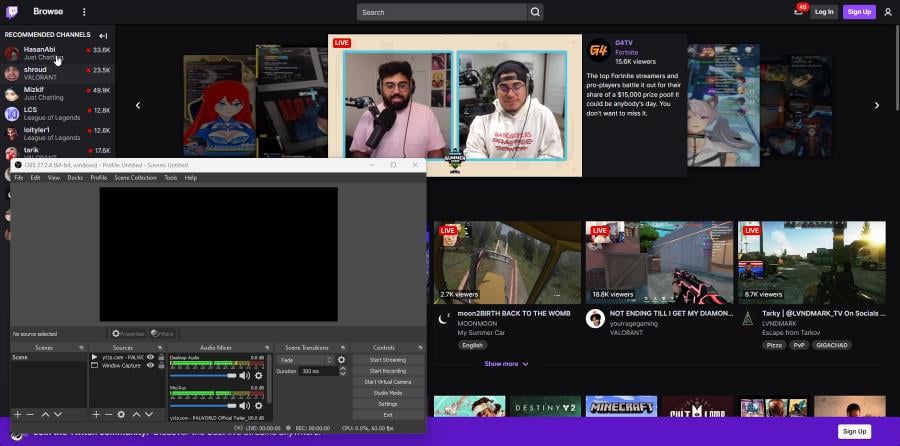Open the Tools menu in OBS

click(x=171, y=178)
